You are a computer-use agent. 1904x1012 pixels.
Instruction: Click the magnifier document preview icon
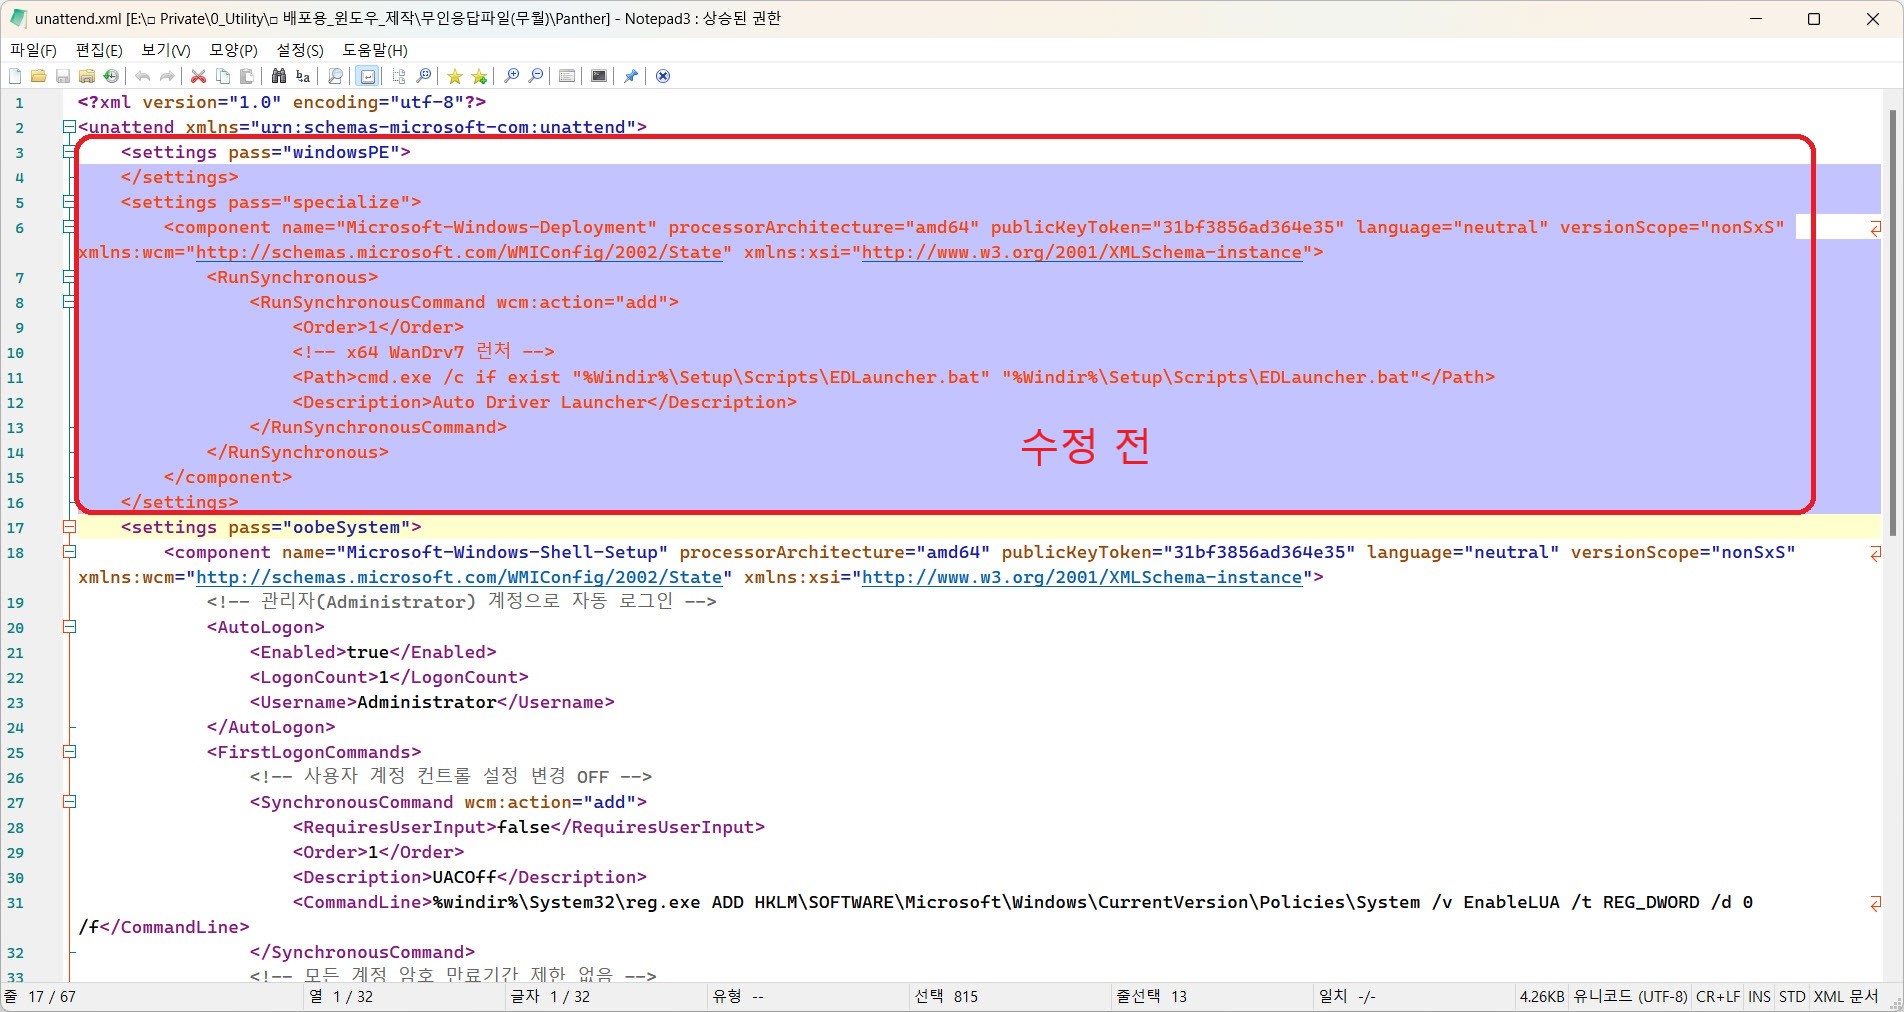coord(335,76)
